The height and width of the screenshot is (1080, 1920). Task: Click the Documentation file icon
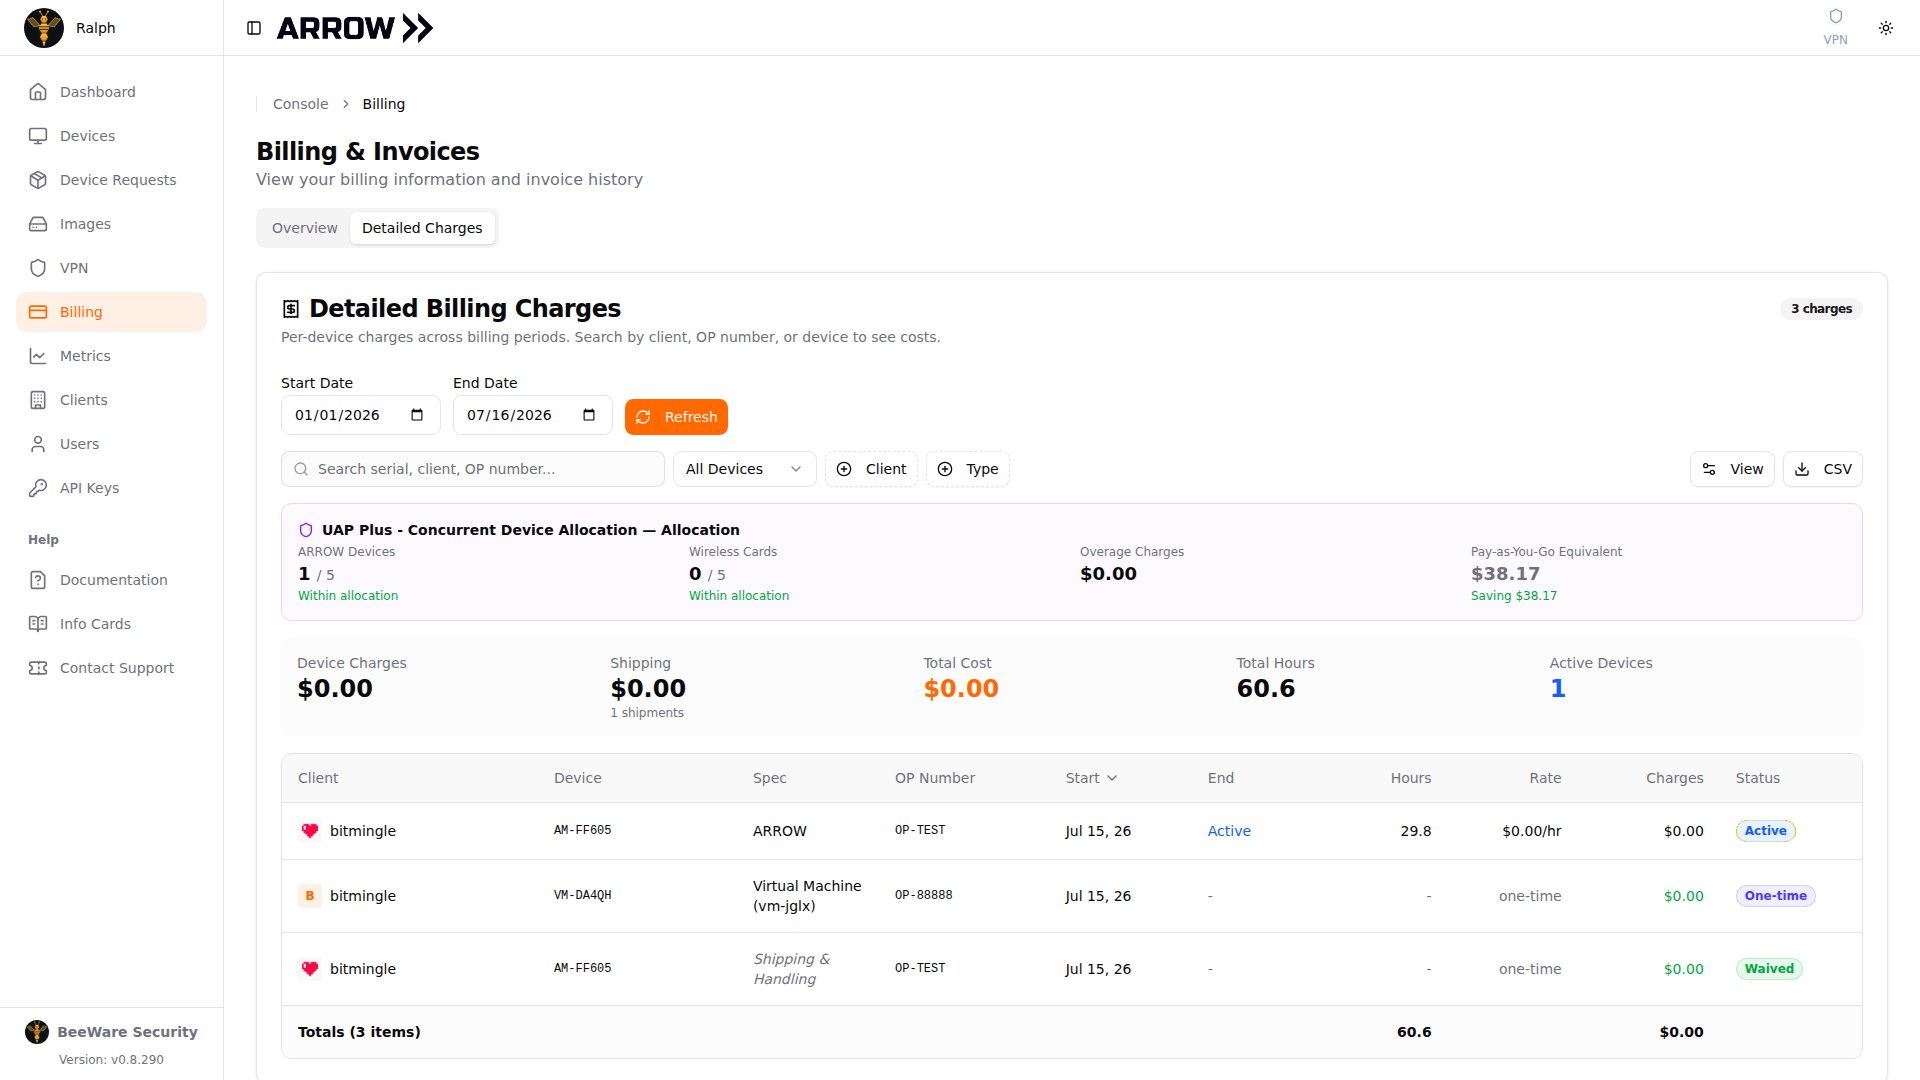pyautogui.click(x=38, y=580)
